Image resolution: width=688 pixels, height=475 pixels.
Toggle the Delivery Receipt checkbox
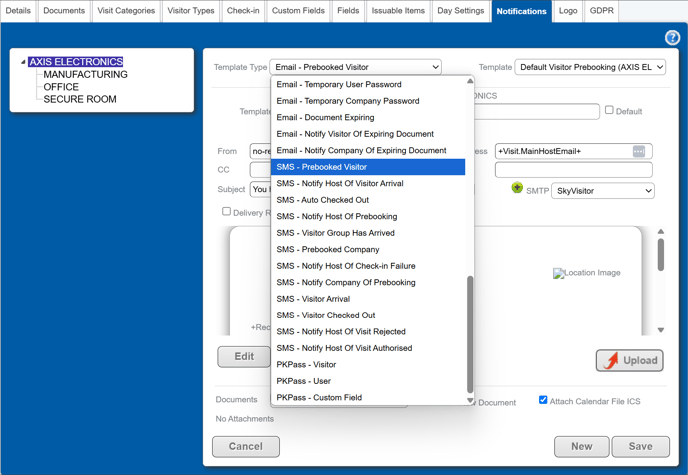pos(226,212)
